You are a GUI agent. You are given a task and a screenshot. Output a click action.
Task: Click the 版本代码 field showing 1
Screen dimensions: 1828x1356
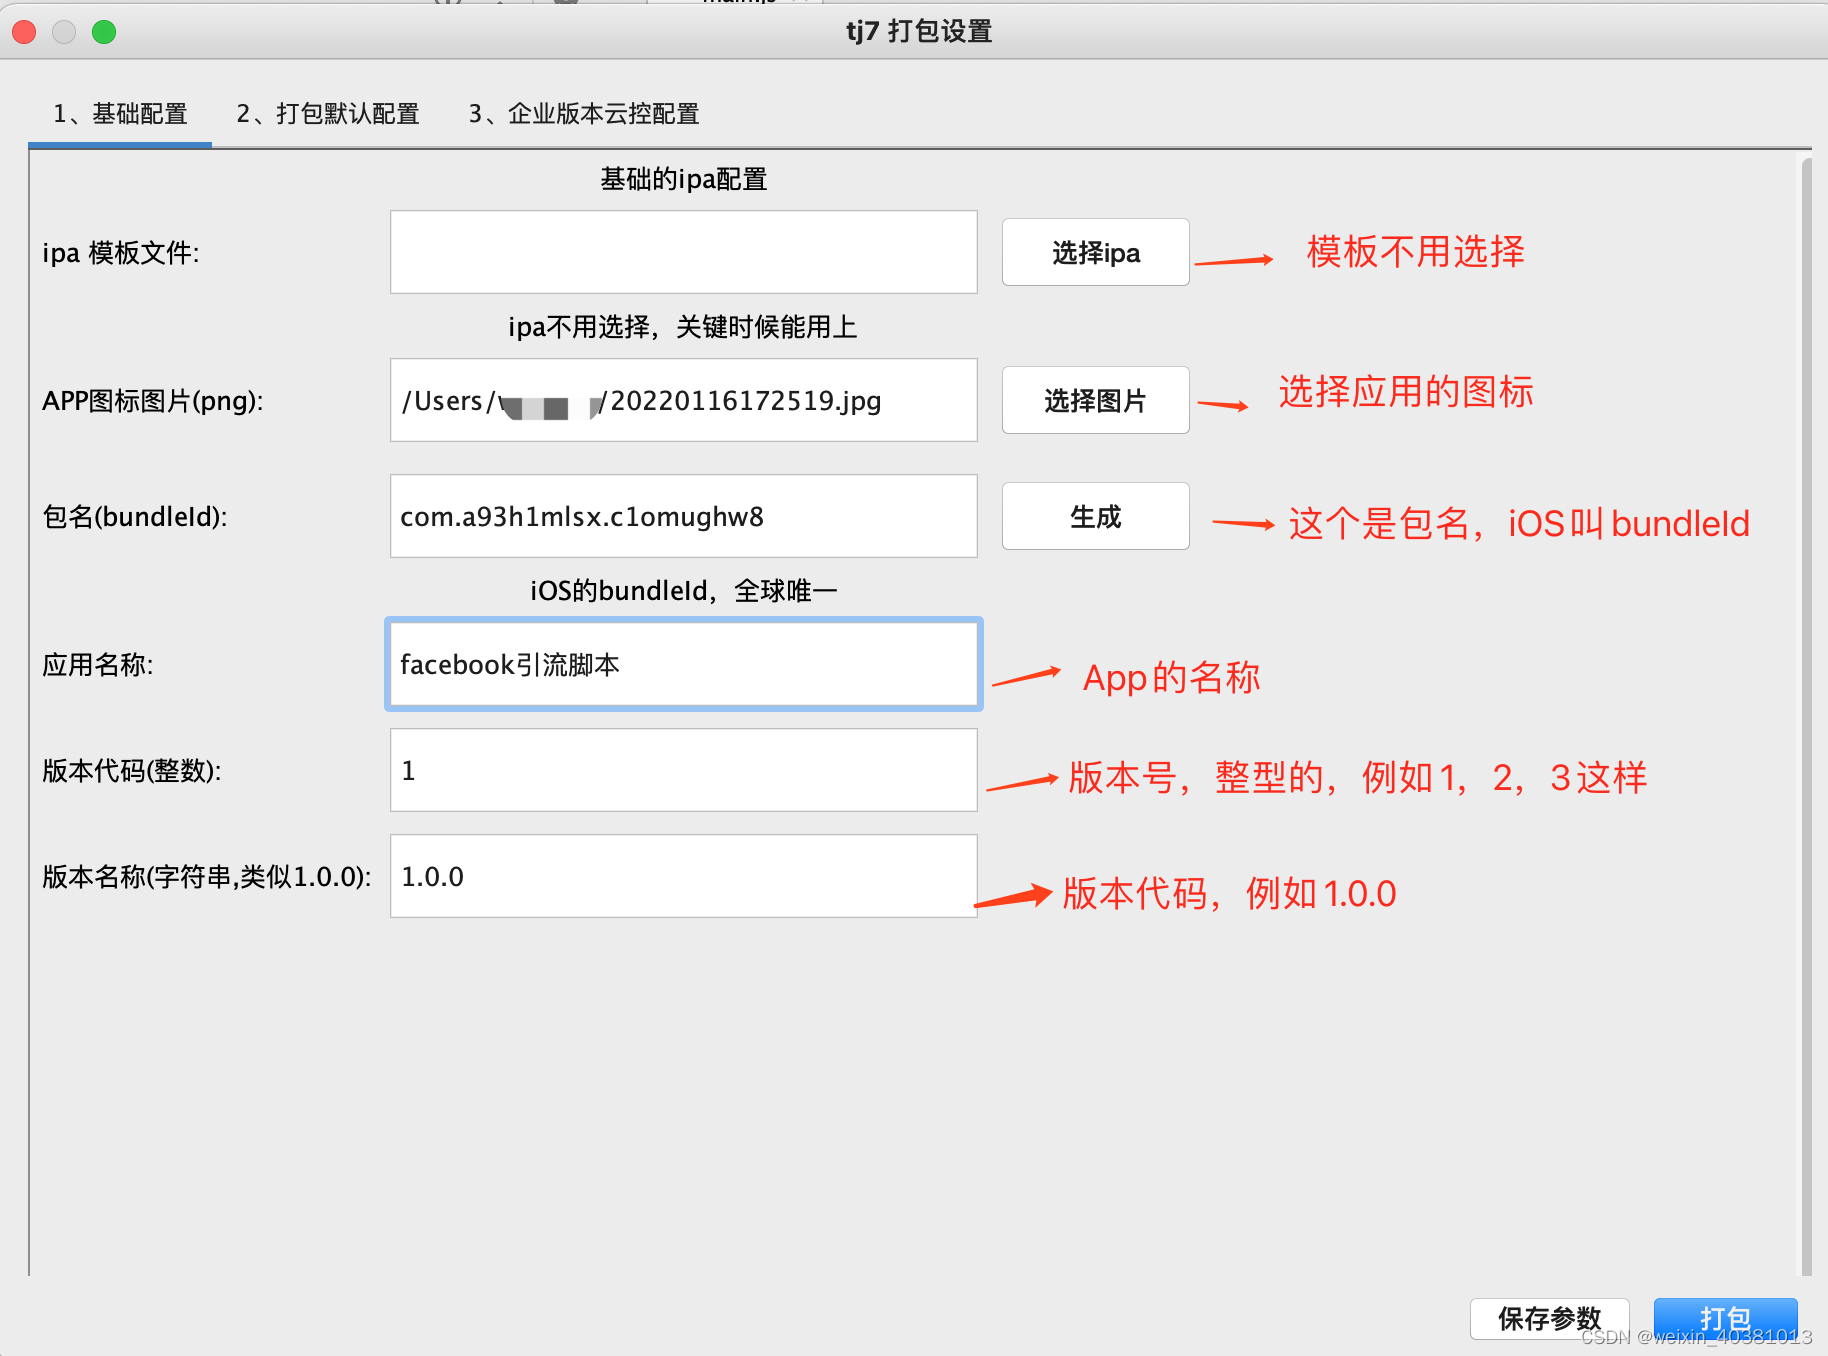(683, 770)
